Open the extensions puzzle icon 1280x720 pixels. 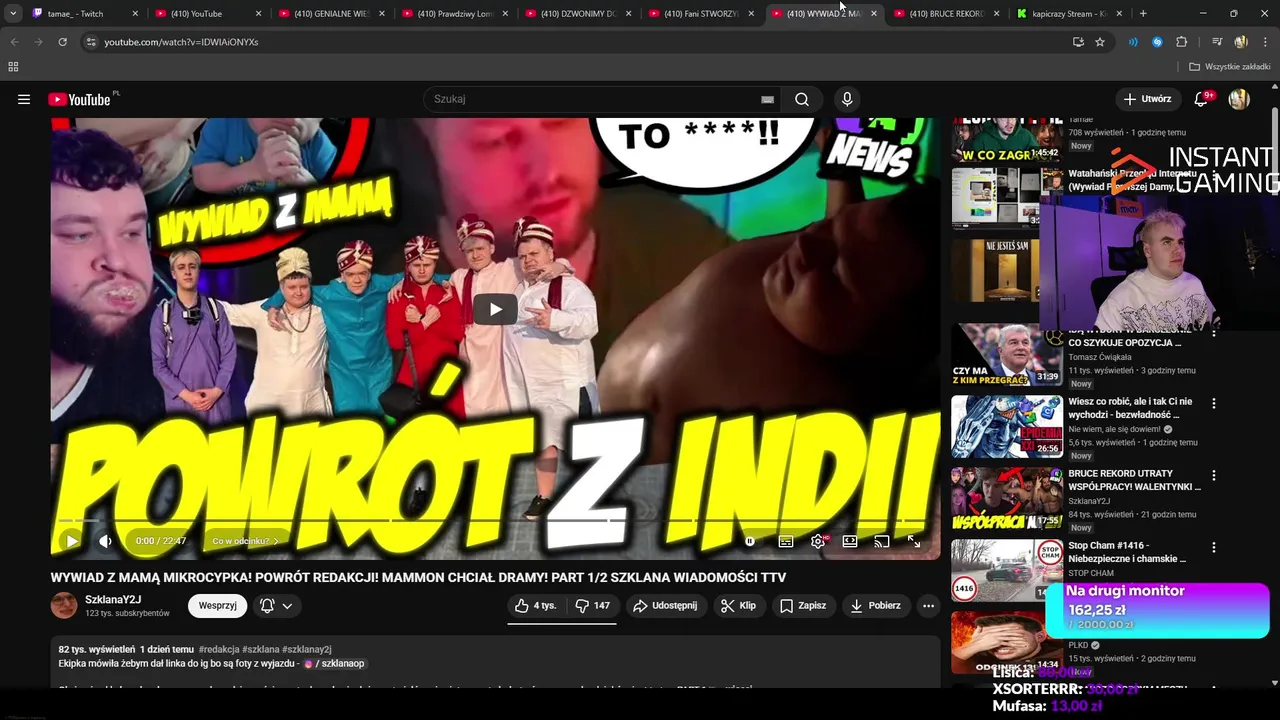[1182, 42]
